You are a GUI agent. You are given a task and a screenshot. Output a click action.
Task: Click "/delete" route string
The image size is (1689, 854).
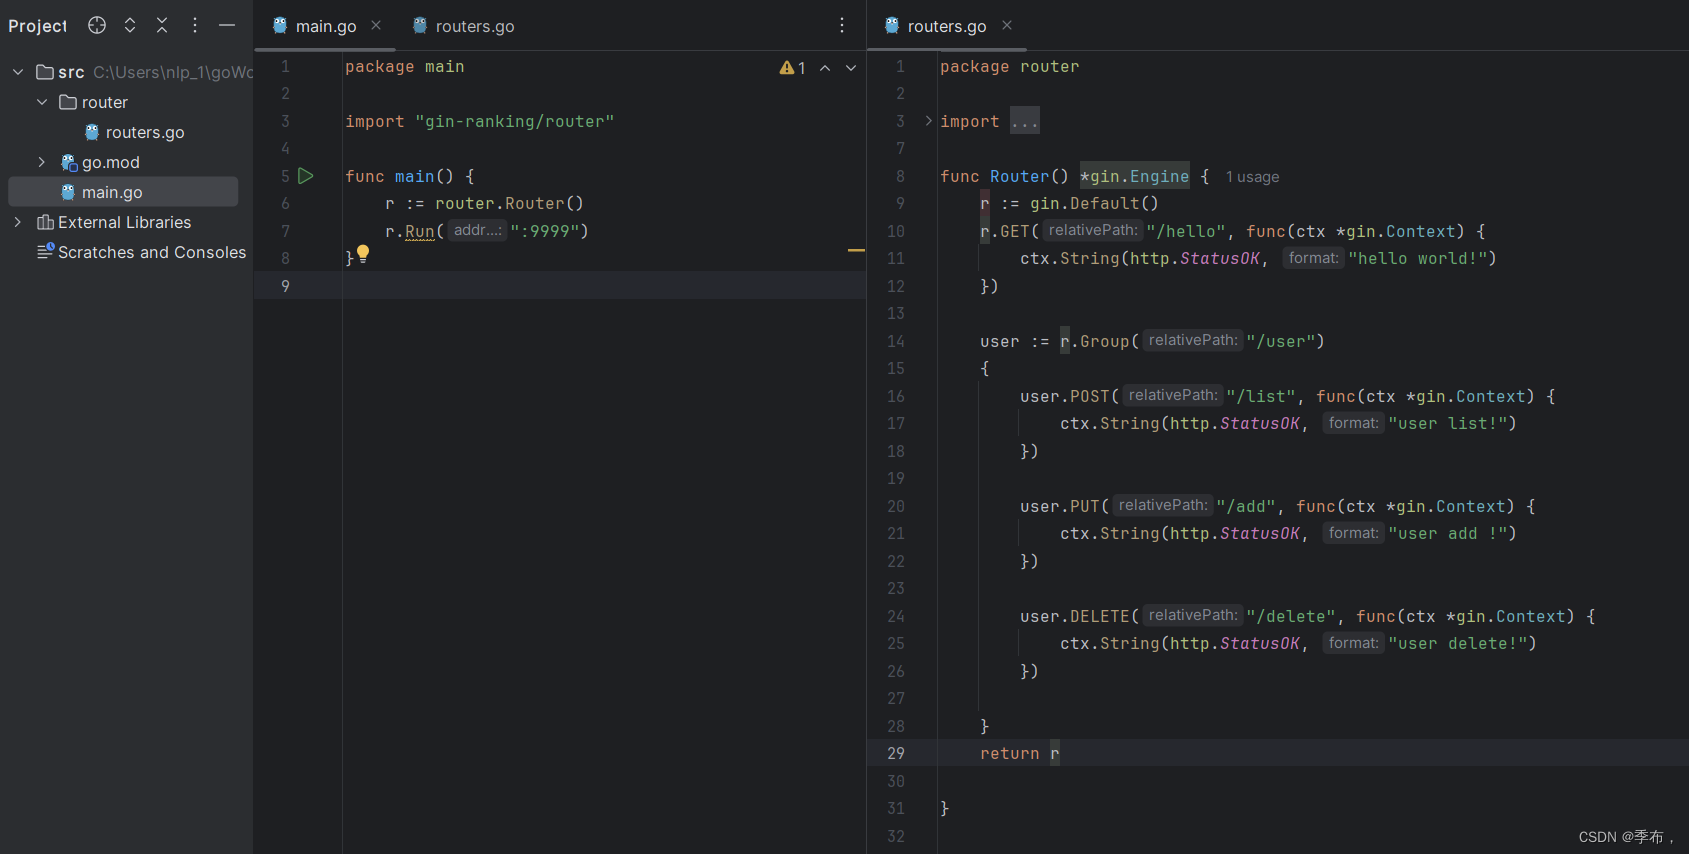[1291, 616]
